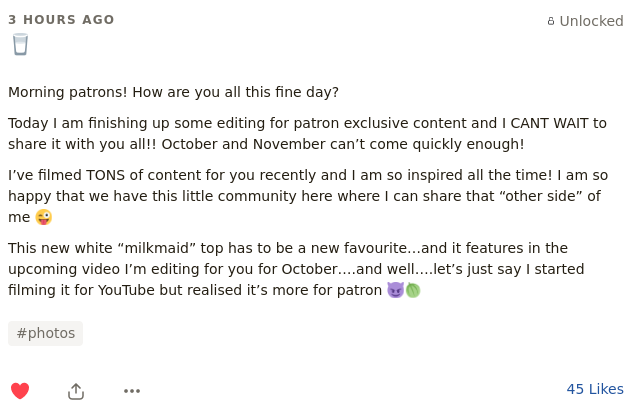633x416 pixels.
Task: Select the #photos tag
Action: [x=46, y=333]
